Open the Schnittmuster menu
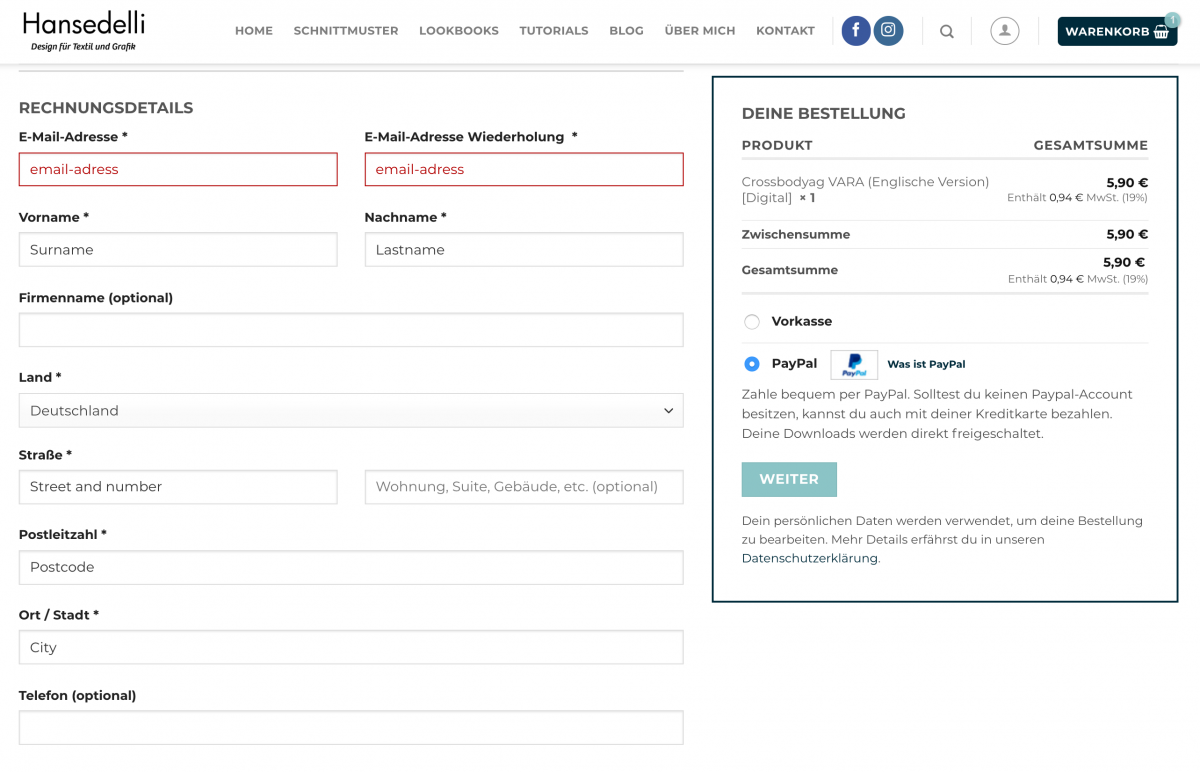Screen dimensions: 1200x772 coord(346,31)
